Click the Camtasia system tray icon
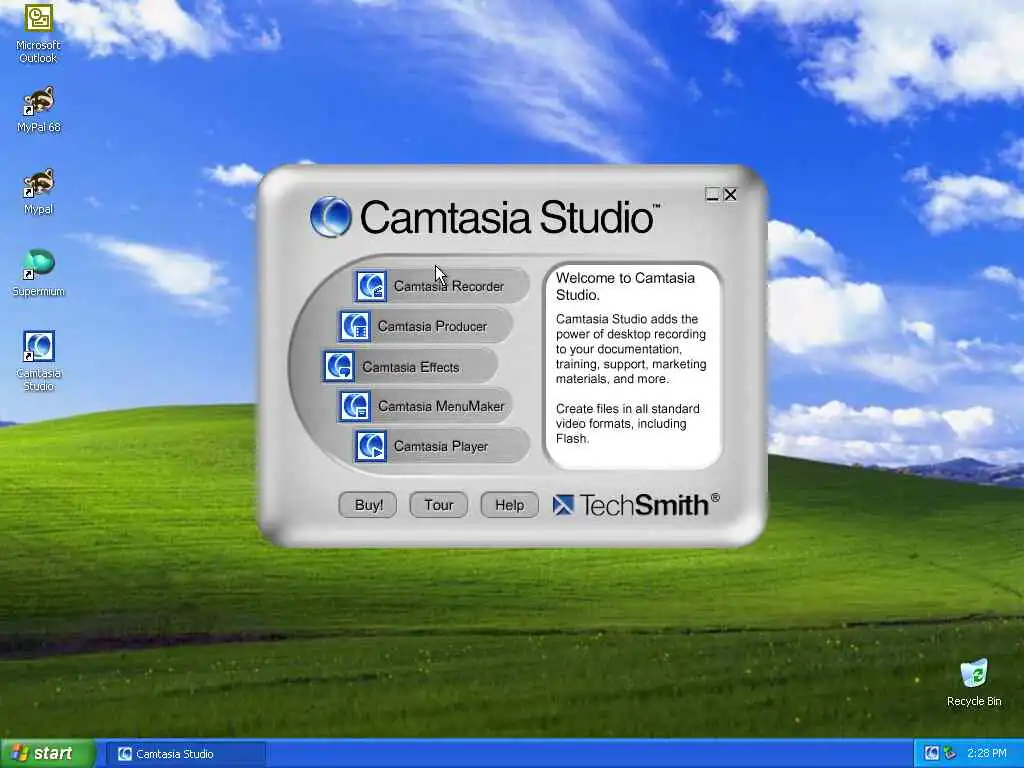Screen dimensions: 1024x768 point(932,754)
